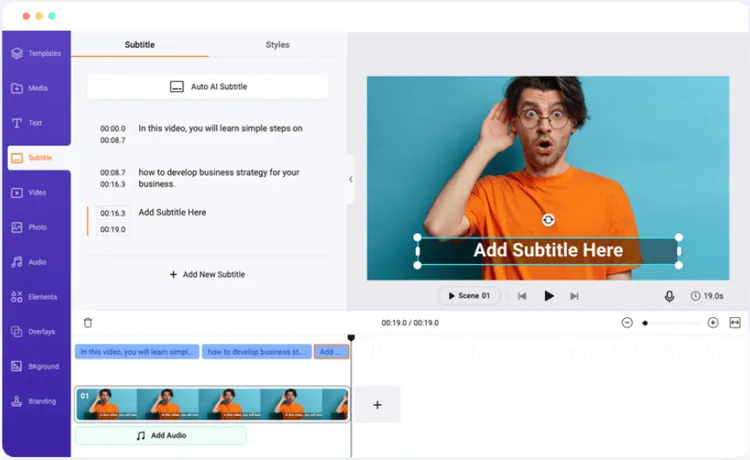Play the video preview
This screenshot has height=460, width=750.
pos(549,296)
